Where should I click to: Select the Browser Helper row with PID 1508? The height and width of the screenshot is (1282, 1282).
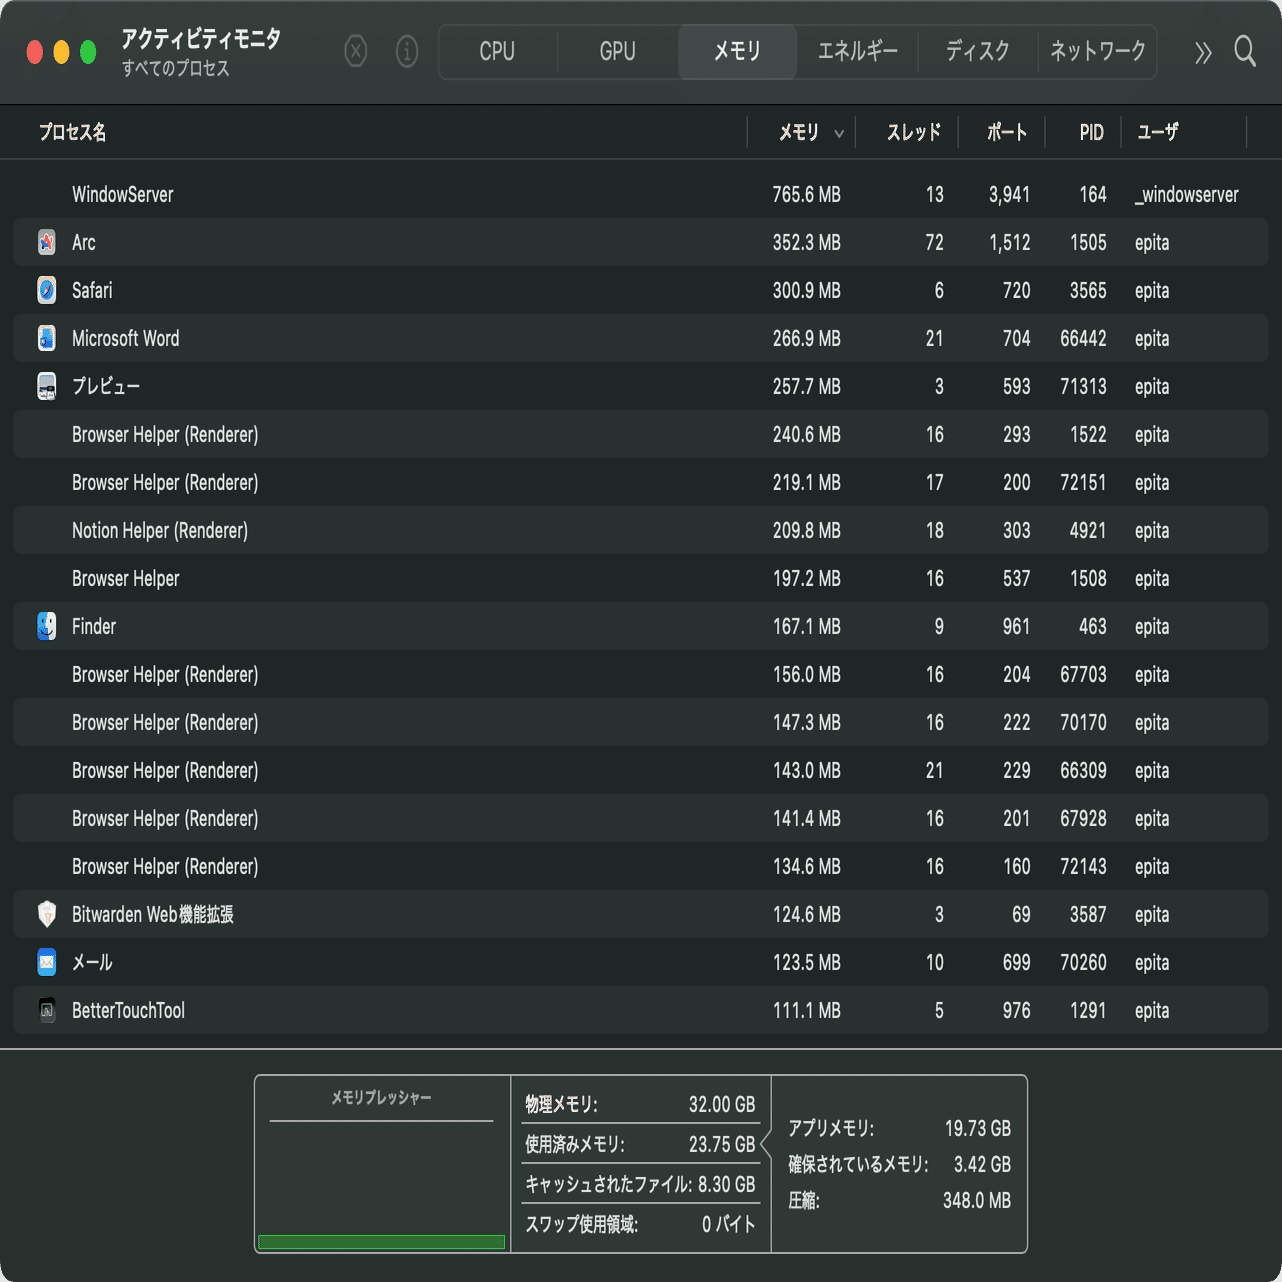(641, 578)
